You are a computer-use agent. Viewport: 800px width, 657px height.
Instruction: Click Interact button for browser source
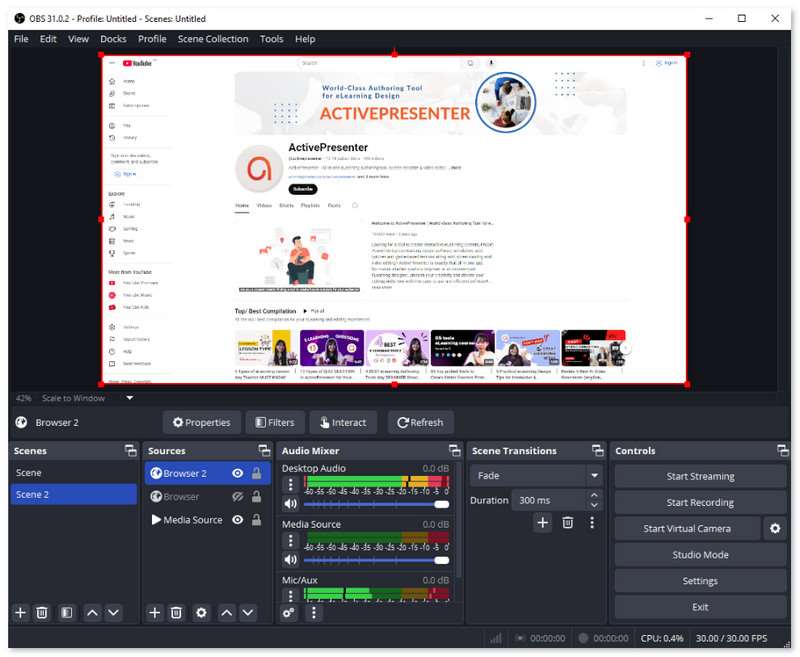343,422
